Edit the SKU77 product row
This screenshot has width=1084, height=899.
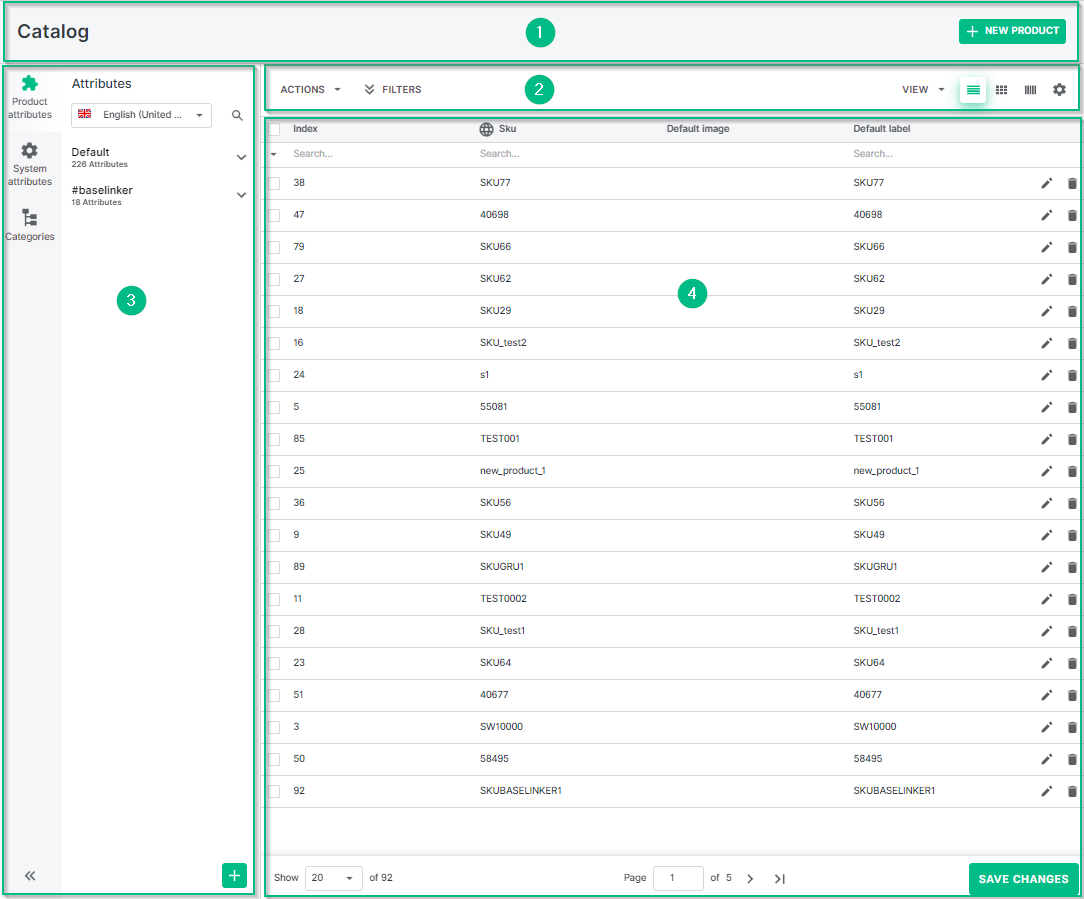(x=1047, y=183)
